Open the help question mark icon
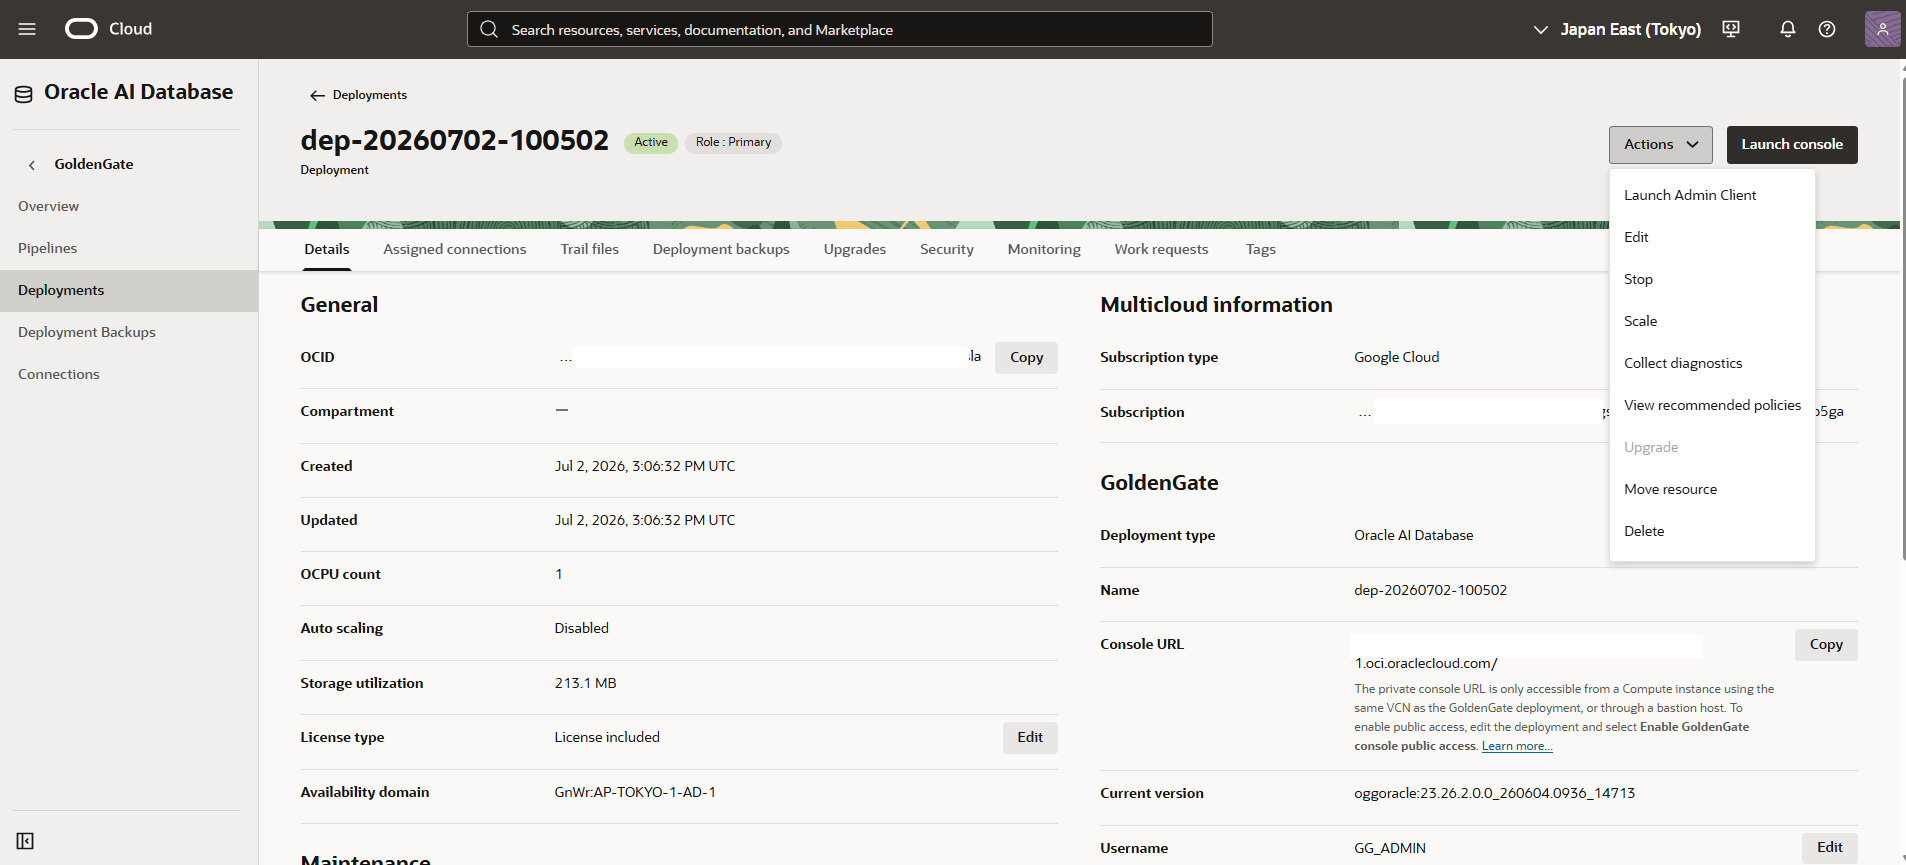Viewport: 1906px width, 865px height. click(x=1827, y=29)
